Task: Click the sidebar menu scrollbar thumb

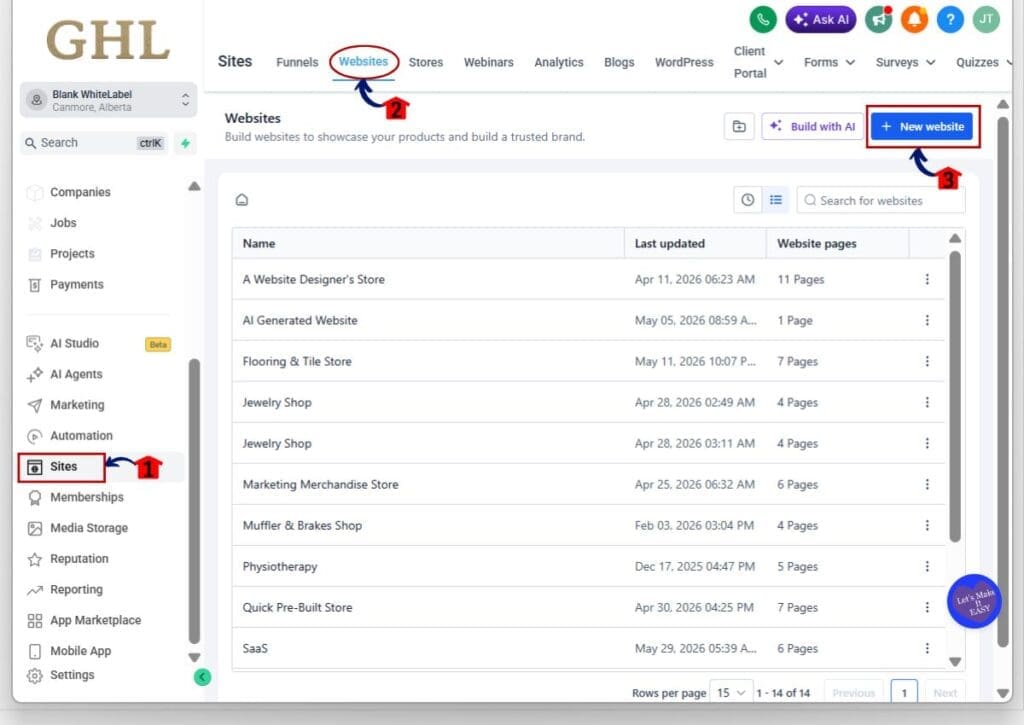Action: pyautogui.click(x=194, y=502)
